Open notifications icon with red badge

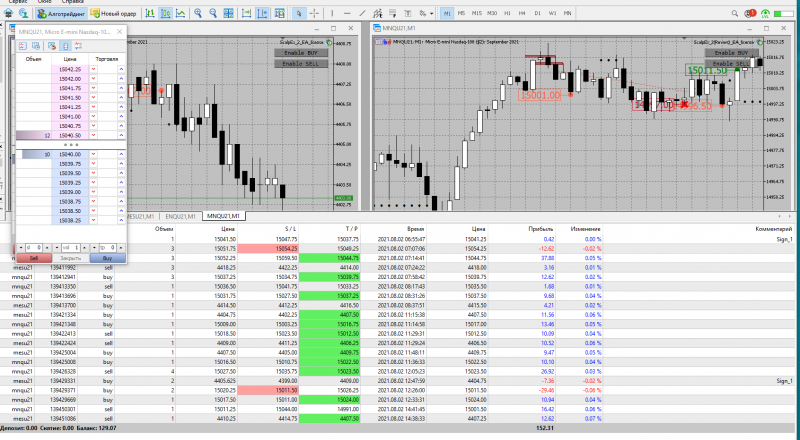pos(750,14)
